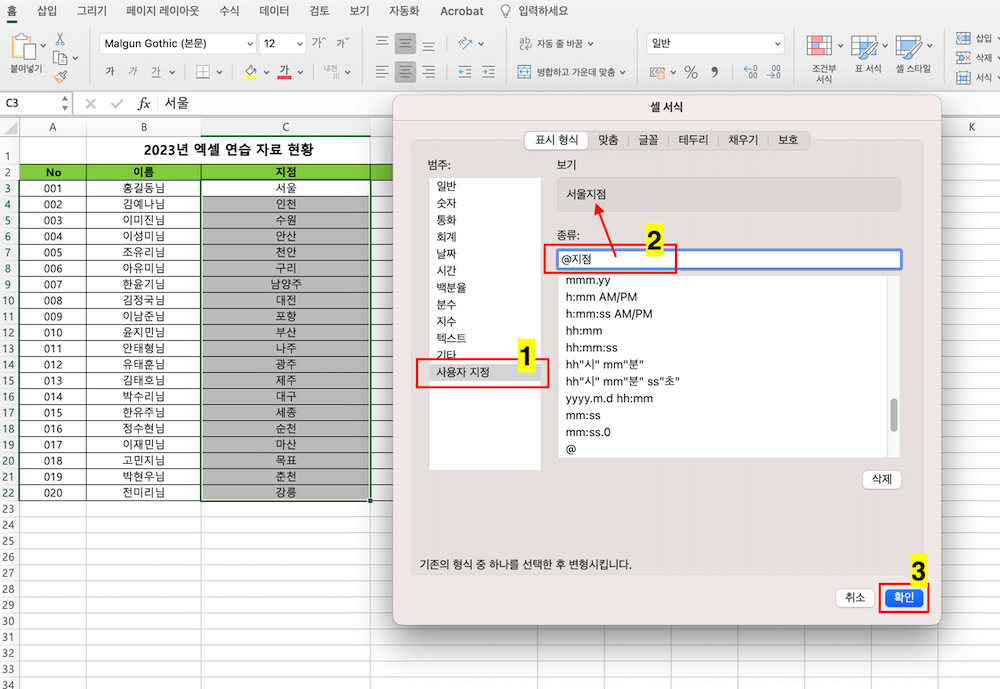1000x689 pixels.
Task: Click the scissors cut icon
Action: tap(60, 38)
